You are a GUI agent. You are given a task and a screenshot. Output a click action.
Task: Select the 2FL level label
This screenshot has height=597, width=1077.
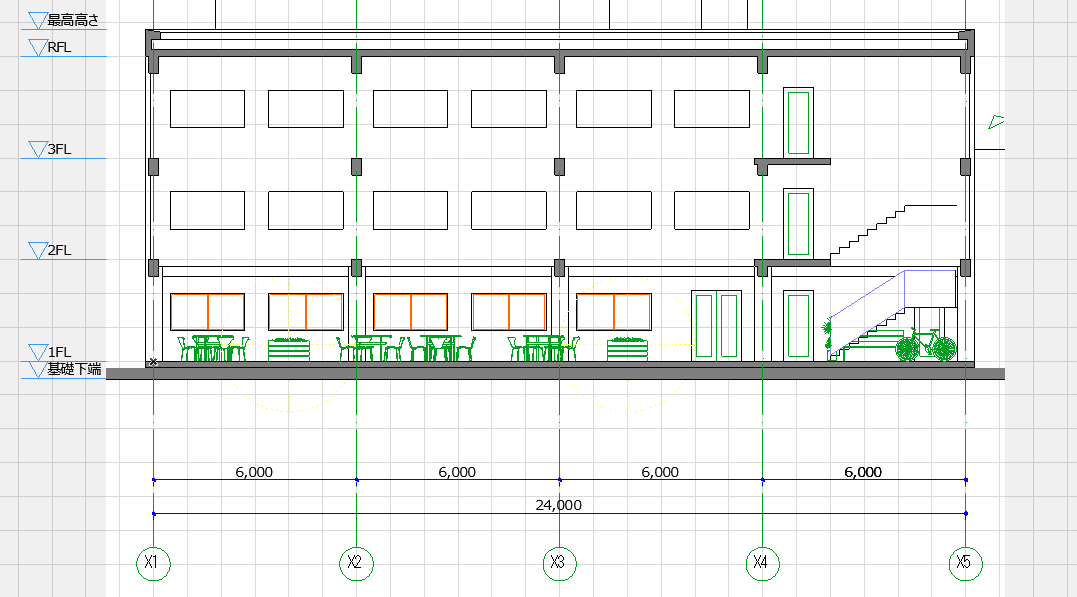pyautogui.click(x=60, y=250)
